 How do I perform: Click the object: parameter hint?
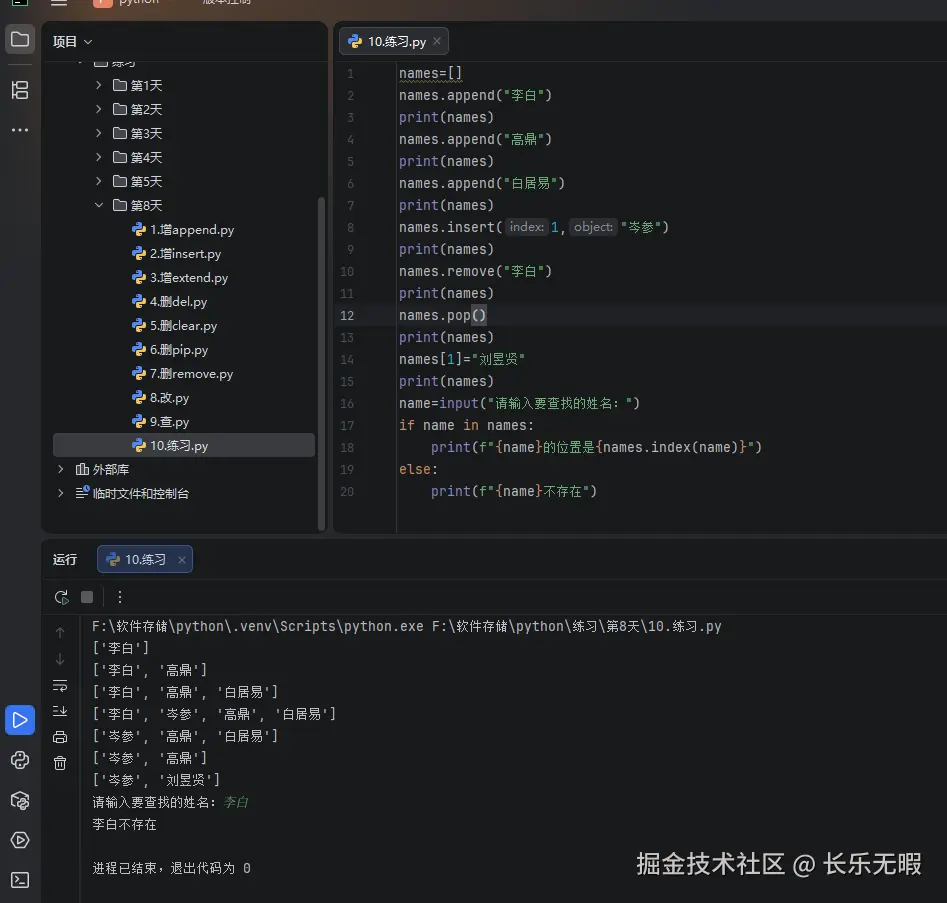pyautogui.click(x=593, y=227)
